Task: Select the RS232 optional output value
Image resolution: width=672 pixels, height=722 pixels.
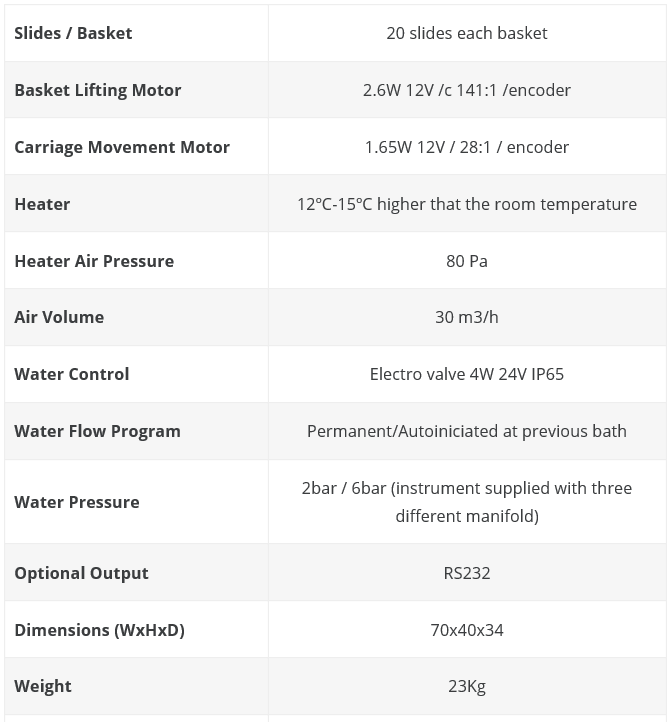Action: click(467, 573)
